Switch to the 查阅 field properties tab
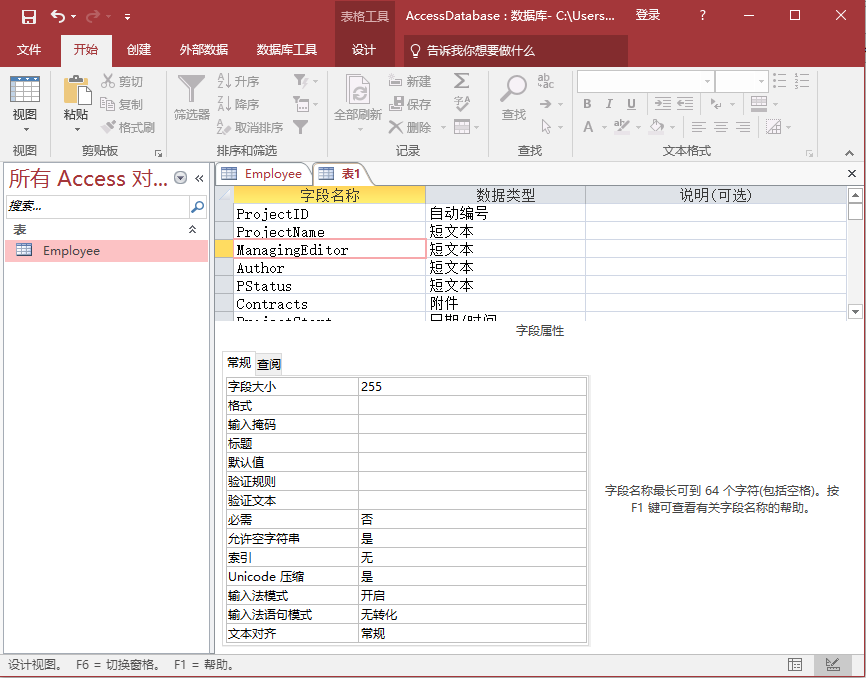Viewport: 866px width, 678px height. coord(269,364)
